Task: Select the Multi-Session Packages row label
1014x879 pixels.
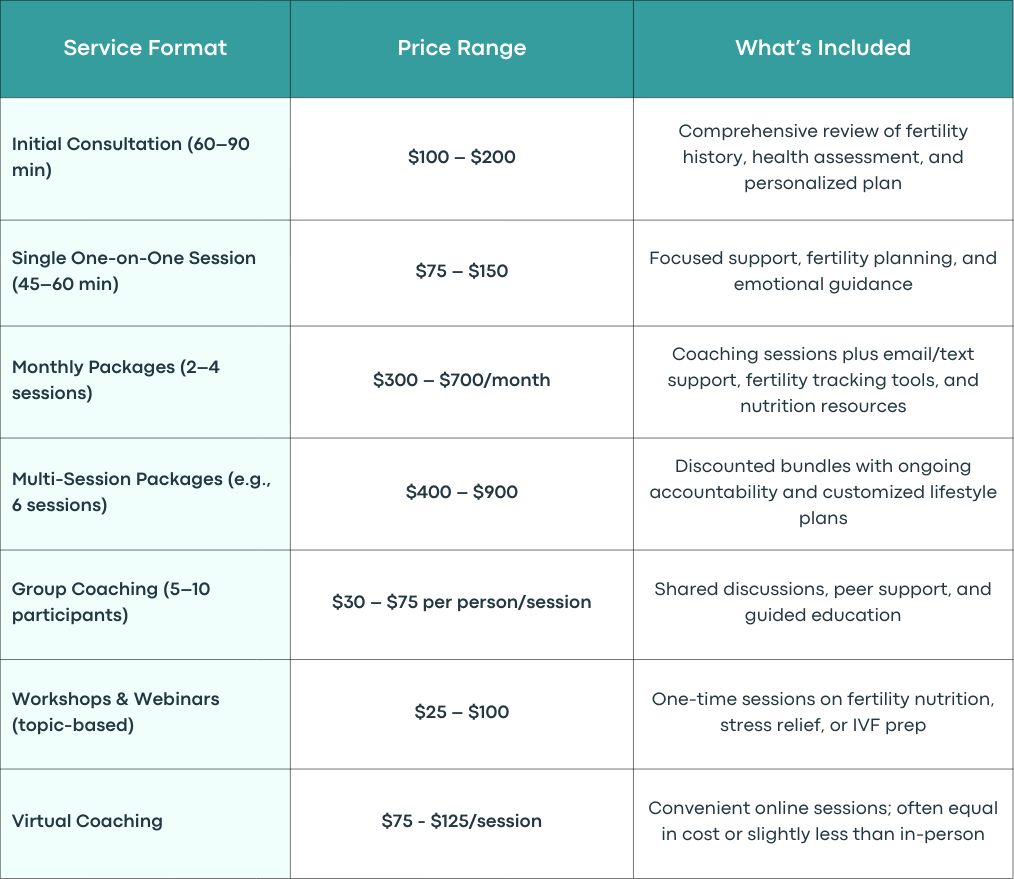Action: tap(145, 494)
